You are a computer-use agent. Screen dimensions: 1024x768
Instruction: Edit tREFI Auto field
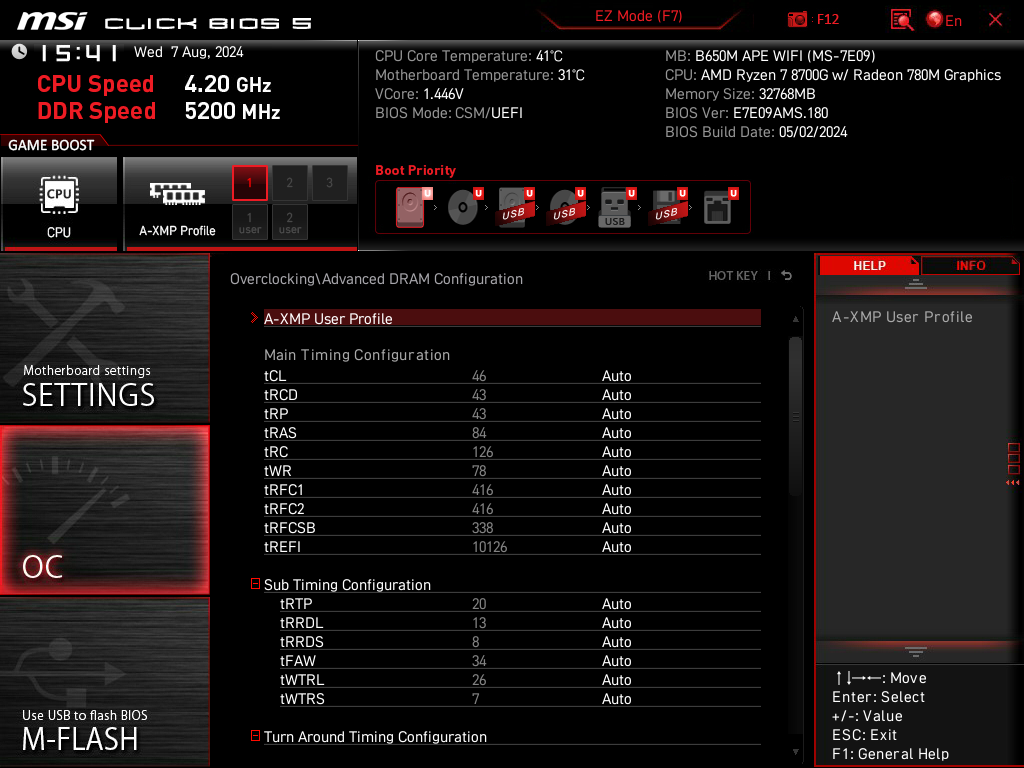coord(616,547)
